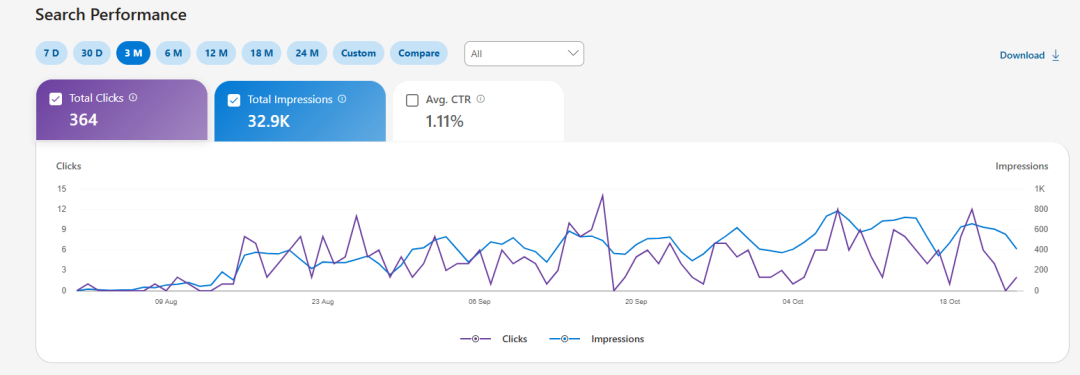Select the 30 D time range
This screenshot has height=375, width=1080.
point(92,53)
